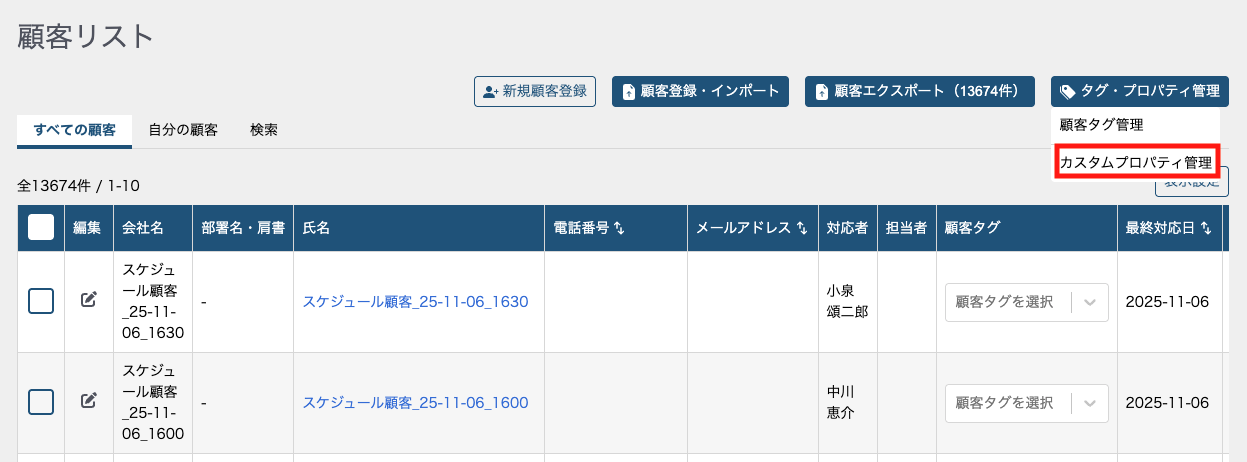The width and height of the screenshot is (1247, 462).
Task: Click the upload icon on 顧客登録・インポート
Action: click(x=629, y=91)
